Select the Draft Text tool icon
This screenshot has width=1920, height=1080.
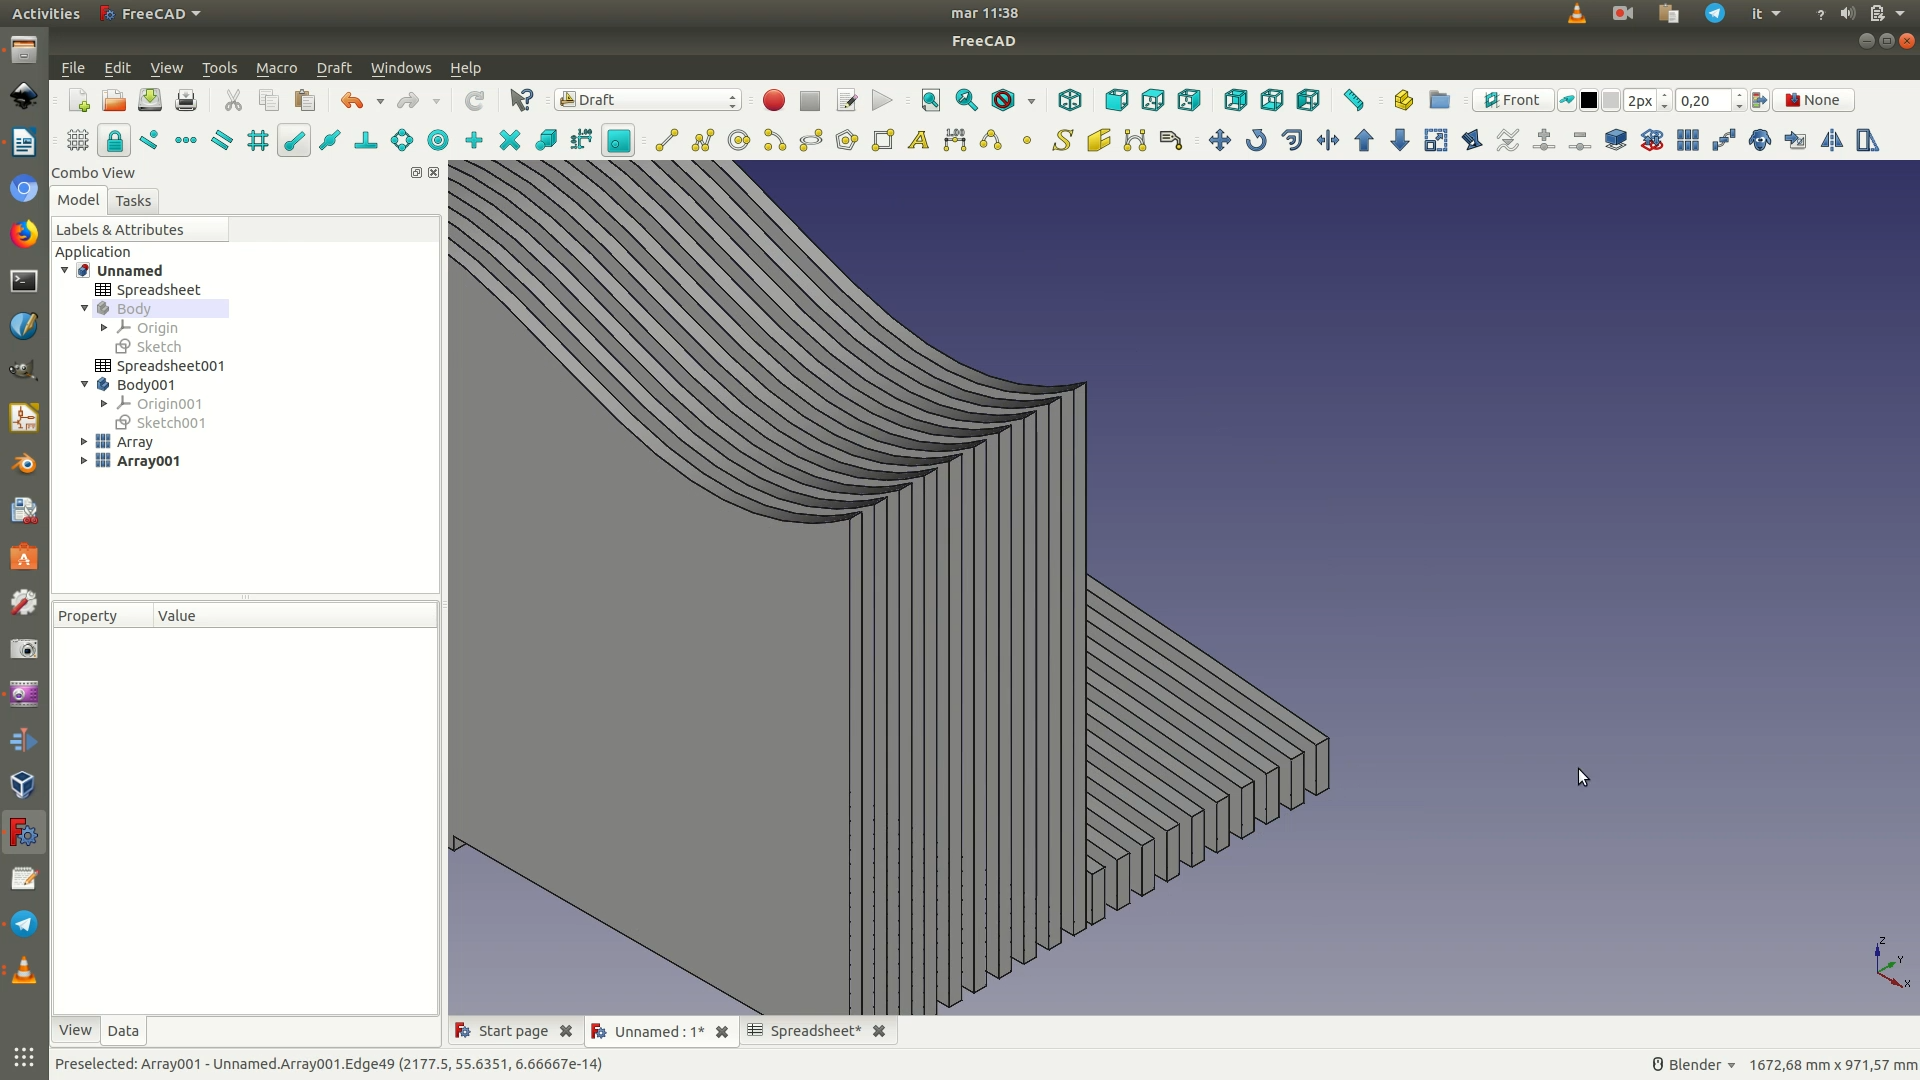(x=918, y=140)
